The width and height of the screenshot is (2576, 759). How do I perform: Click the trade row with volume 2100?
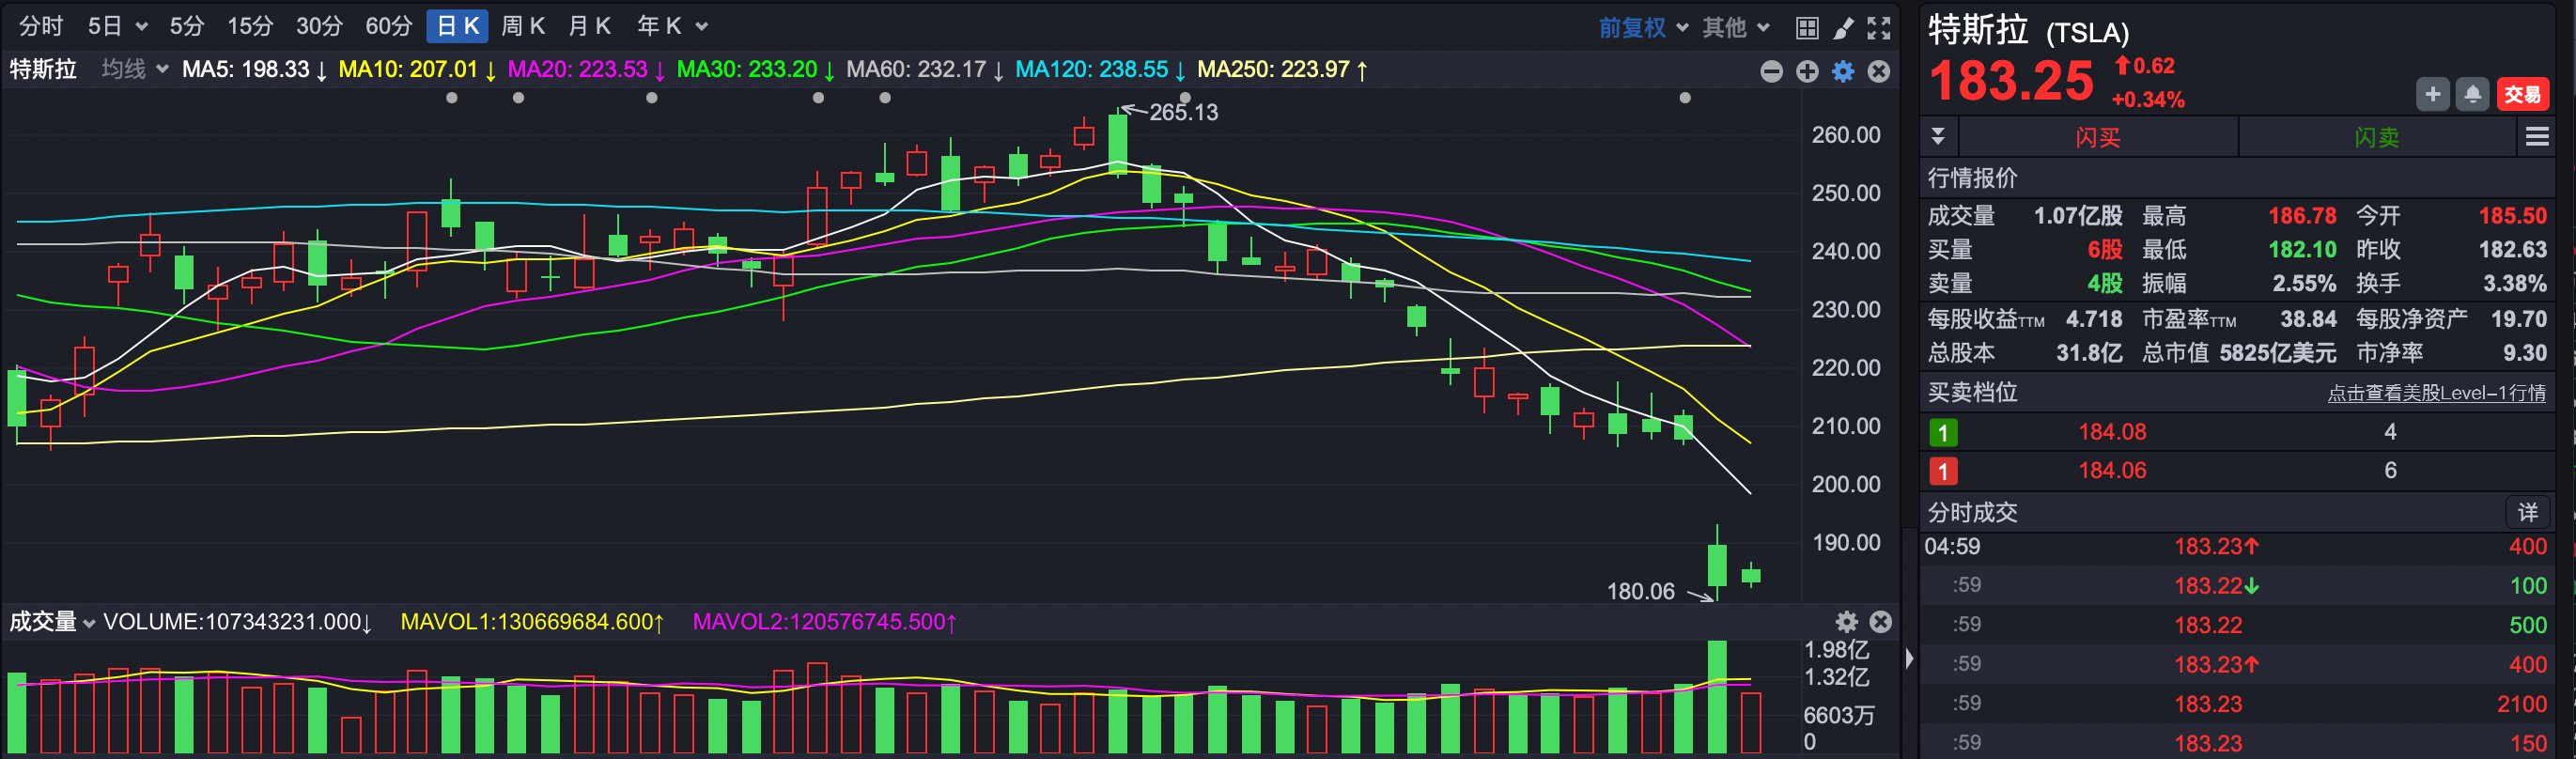coord(2237,704)
